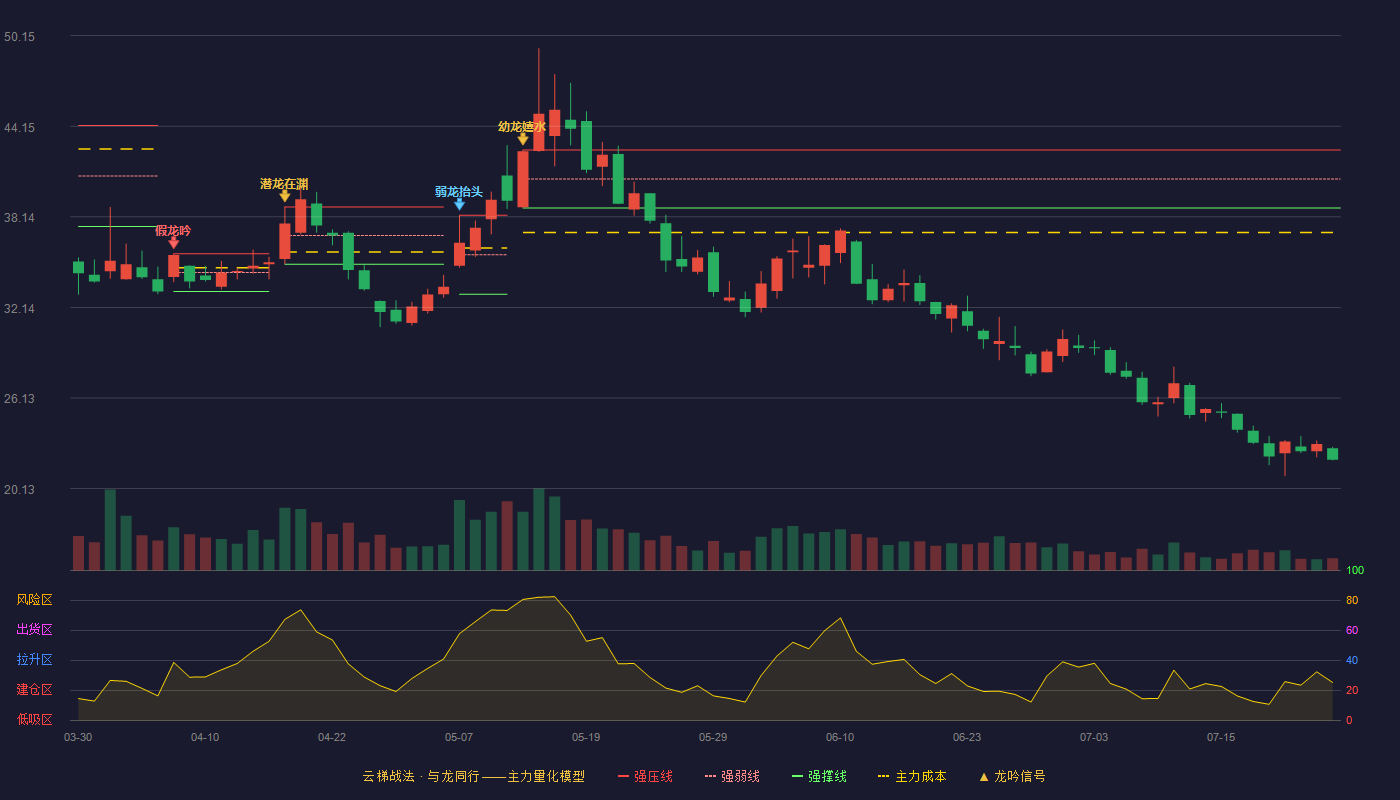1400x800 pixels.
Task: Click the 幼龙逮水 signal arrow marker
Action: 522,139
